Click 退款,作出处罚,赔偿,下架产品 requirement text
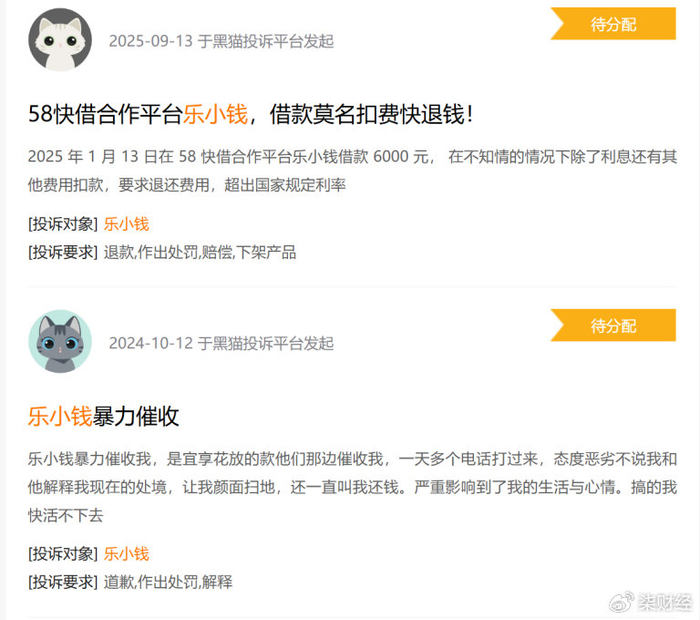 200,253
